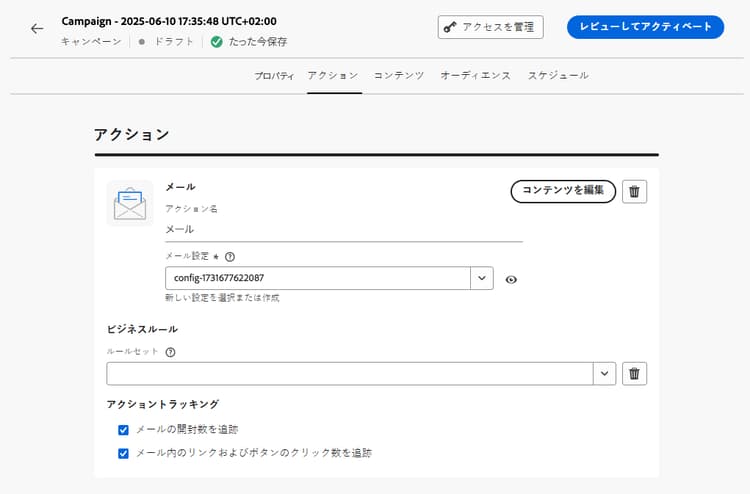Click the ドラフト status label
This screenshot has width=750, height=494.
click(x=174, y=42)
